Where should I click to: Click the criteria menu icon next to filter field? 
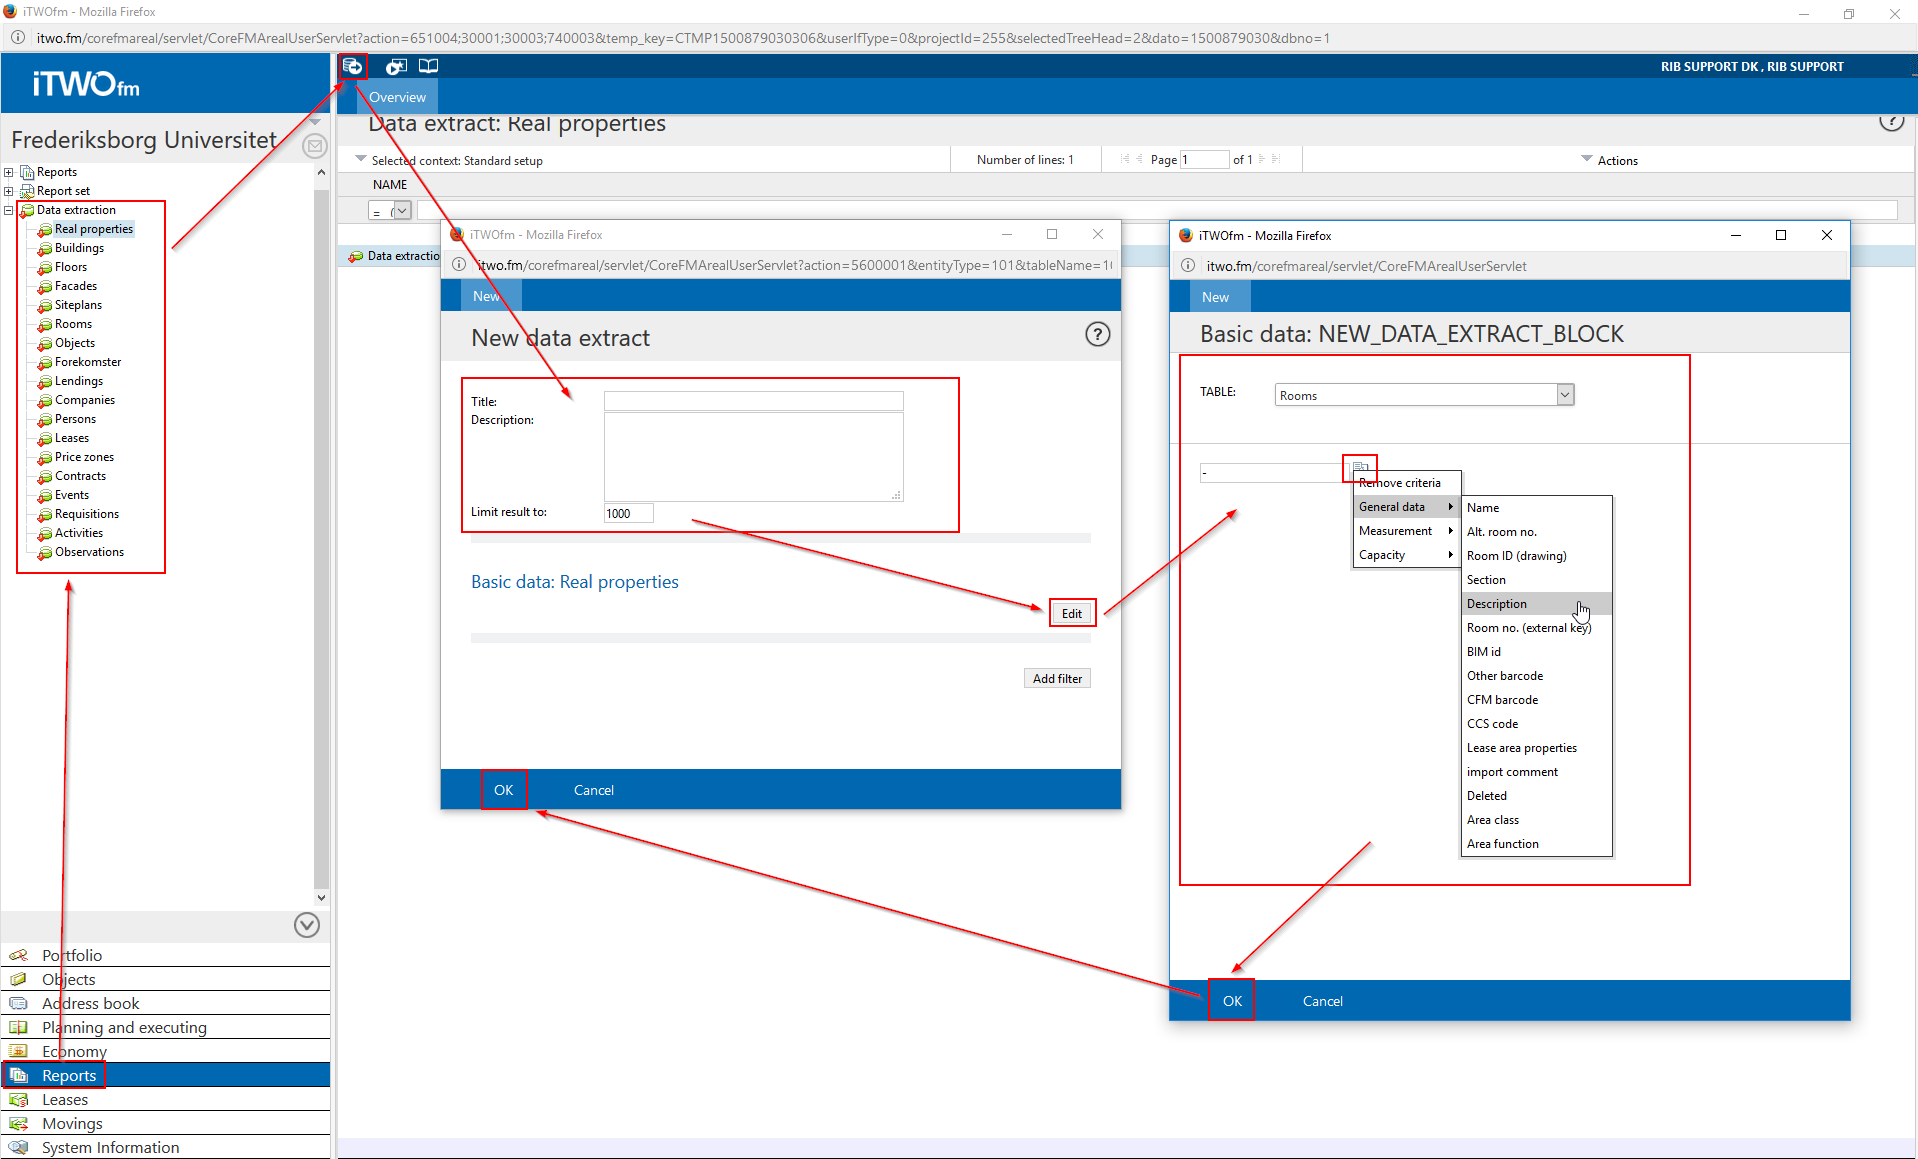1360,467
